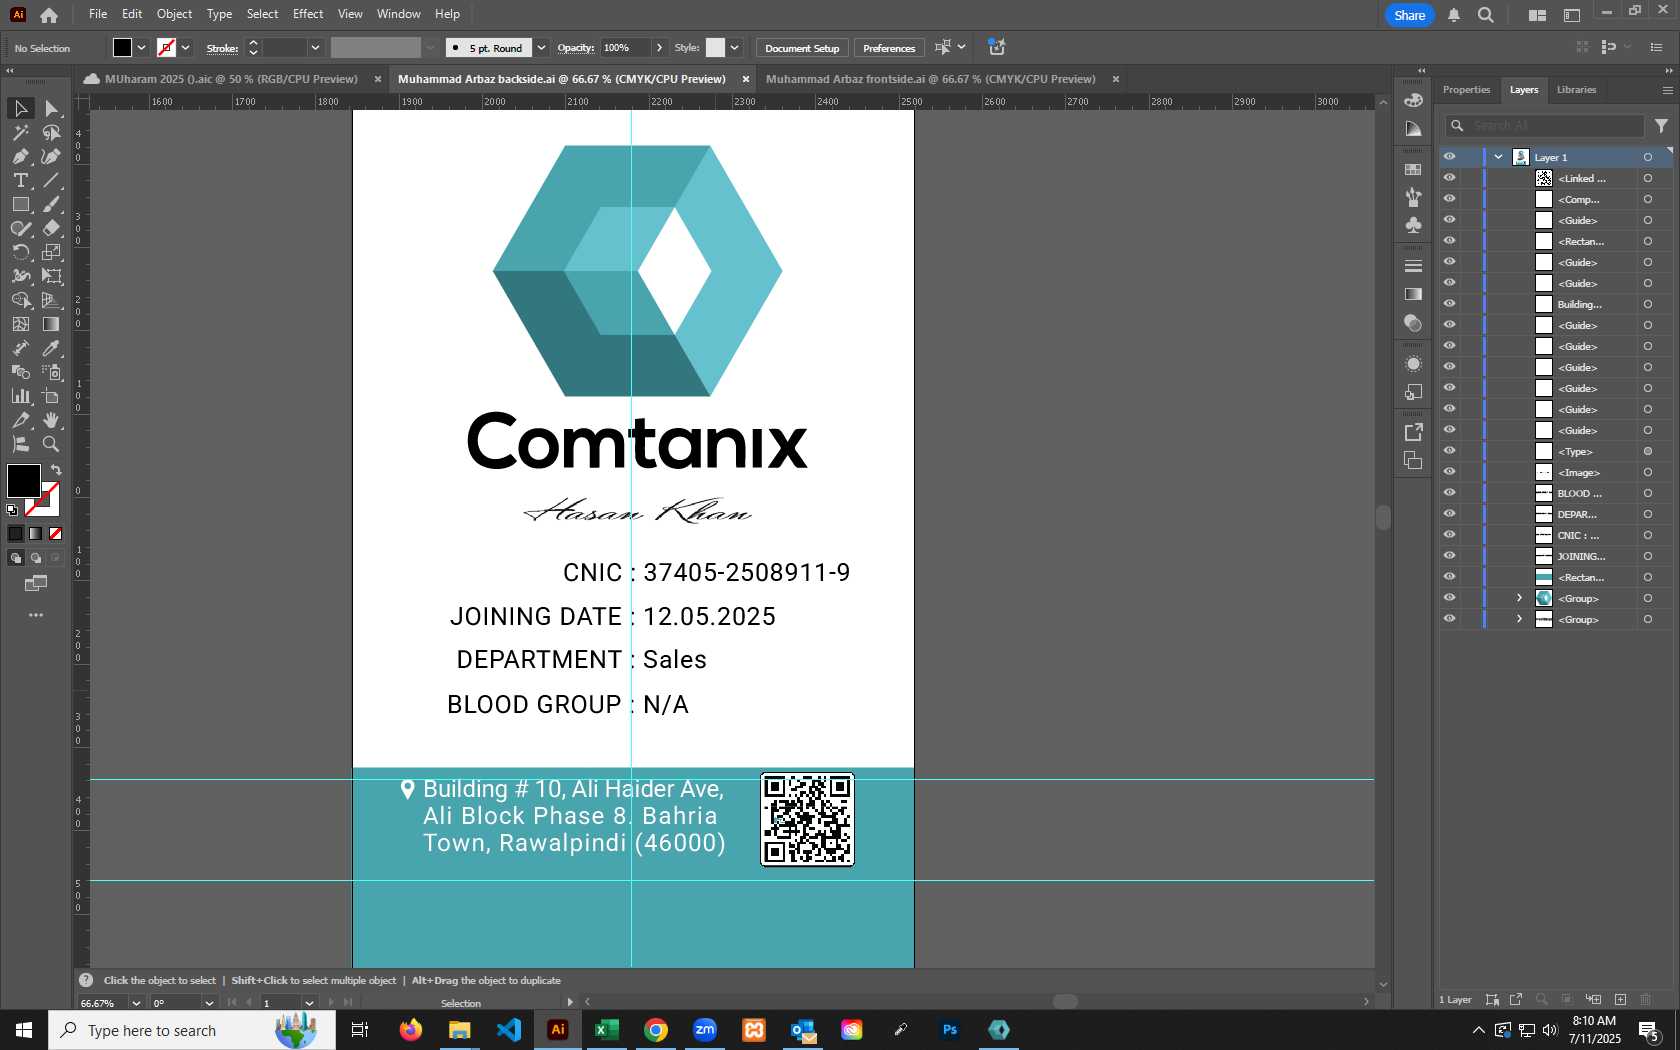This screenshot has height=1050, width=1680.
Task: Select the Gradient tool
Action: click(x=51, y=324)
